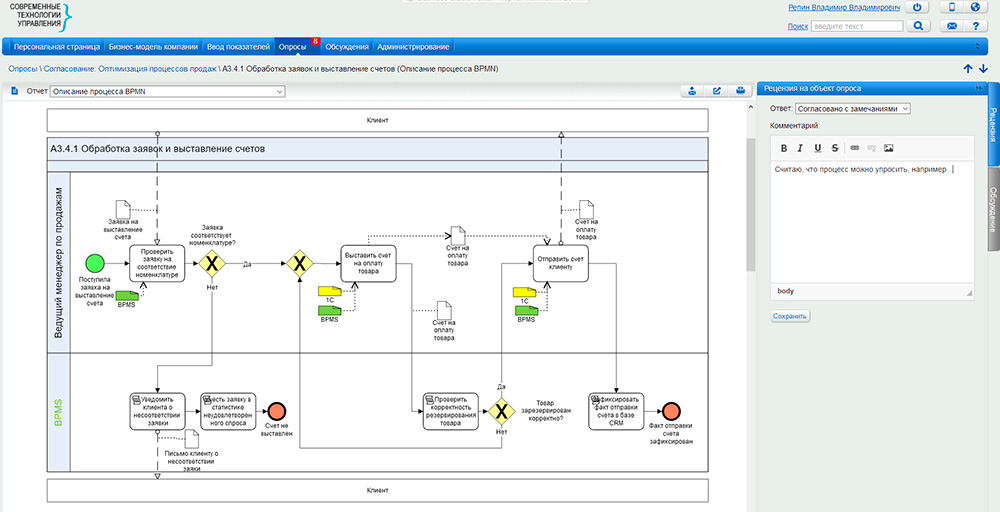Click the Сохранить button

pyautogui.click(x=790, y=316)
